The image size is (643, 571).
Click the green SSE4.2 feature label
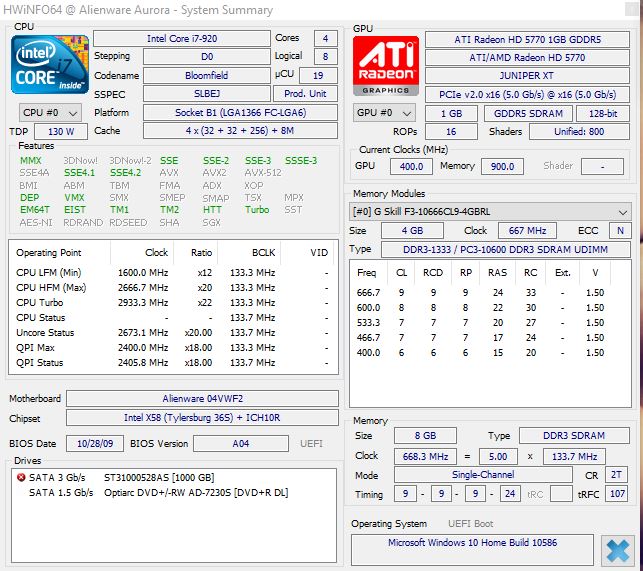tap(125, 173)
